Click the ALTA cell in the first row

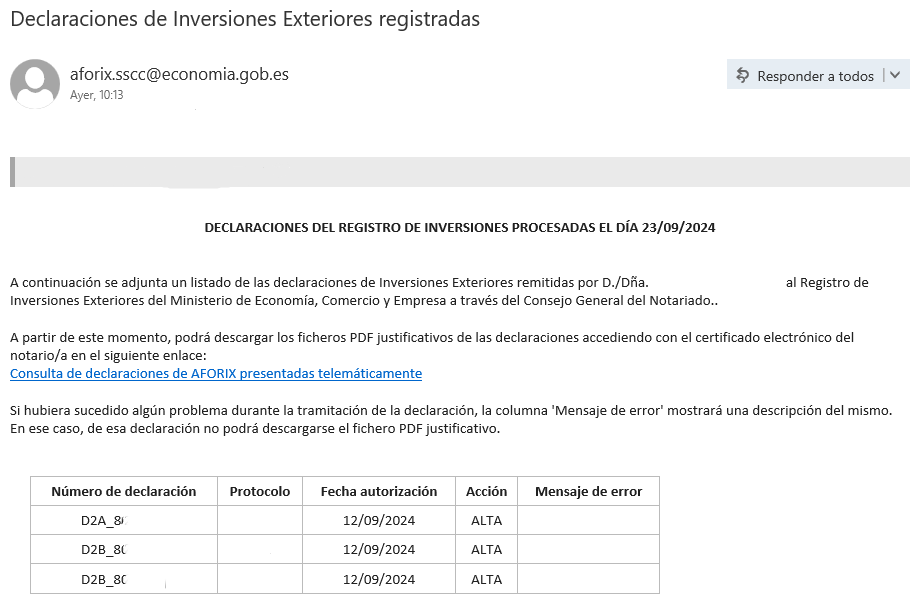[x=487, y=520]
